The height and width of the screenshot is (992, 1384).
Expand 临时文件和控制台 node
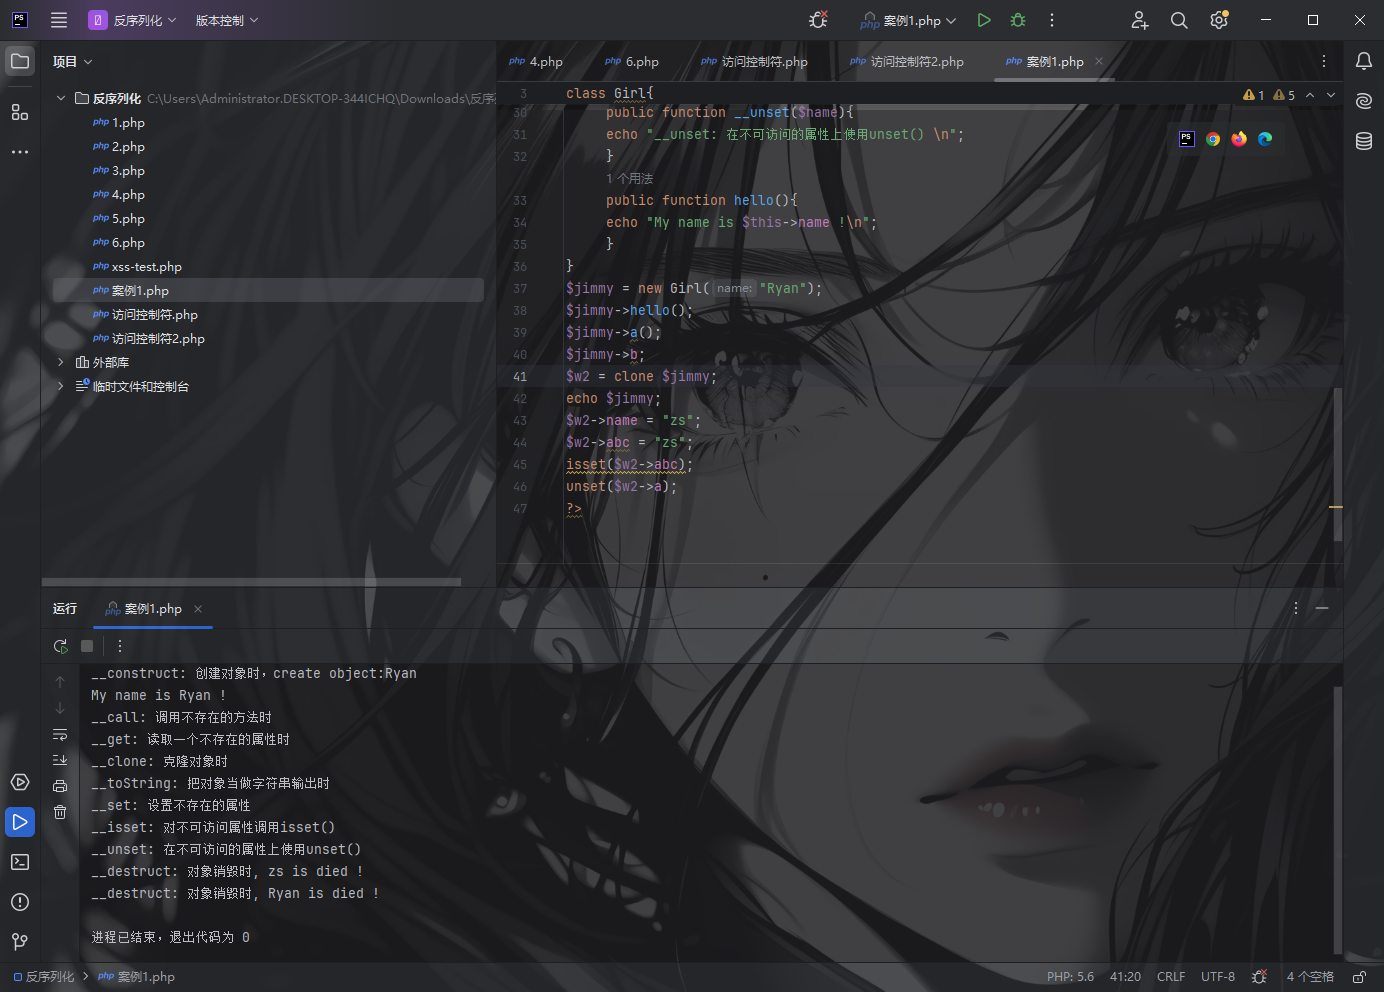(61, 386)
